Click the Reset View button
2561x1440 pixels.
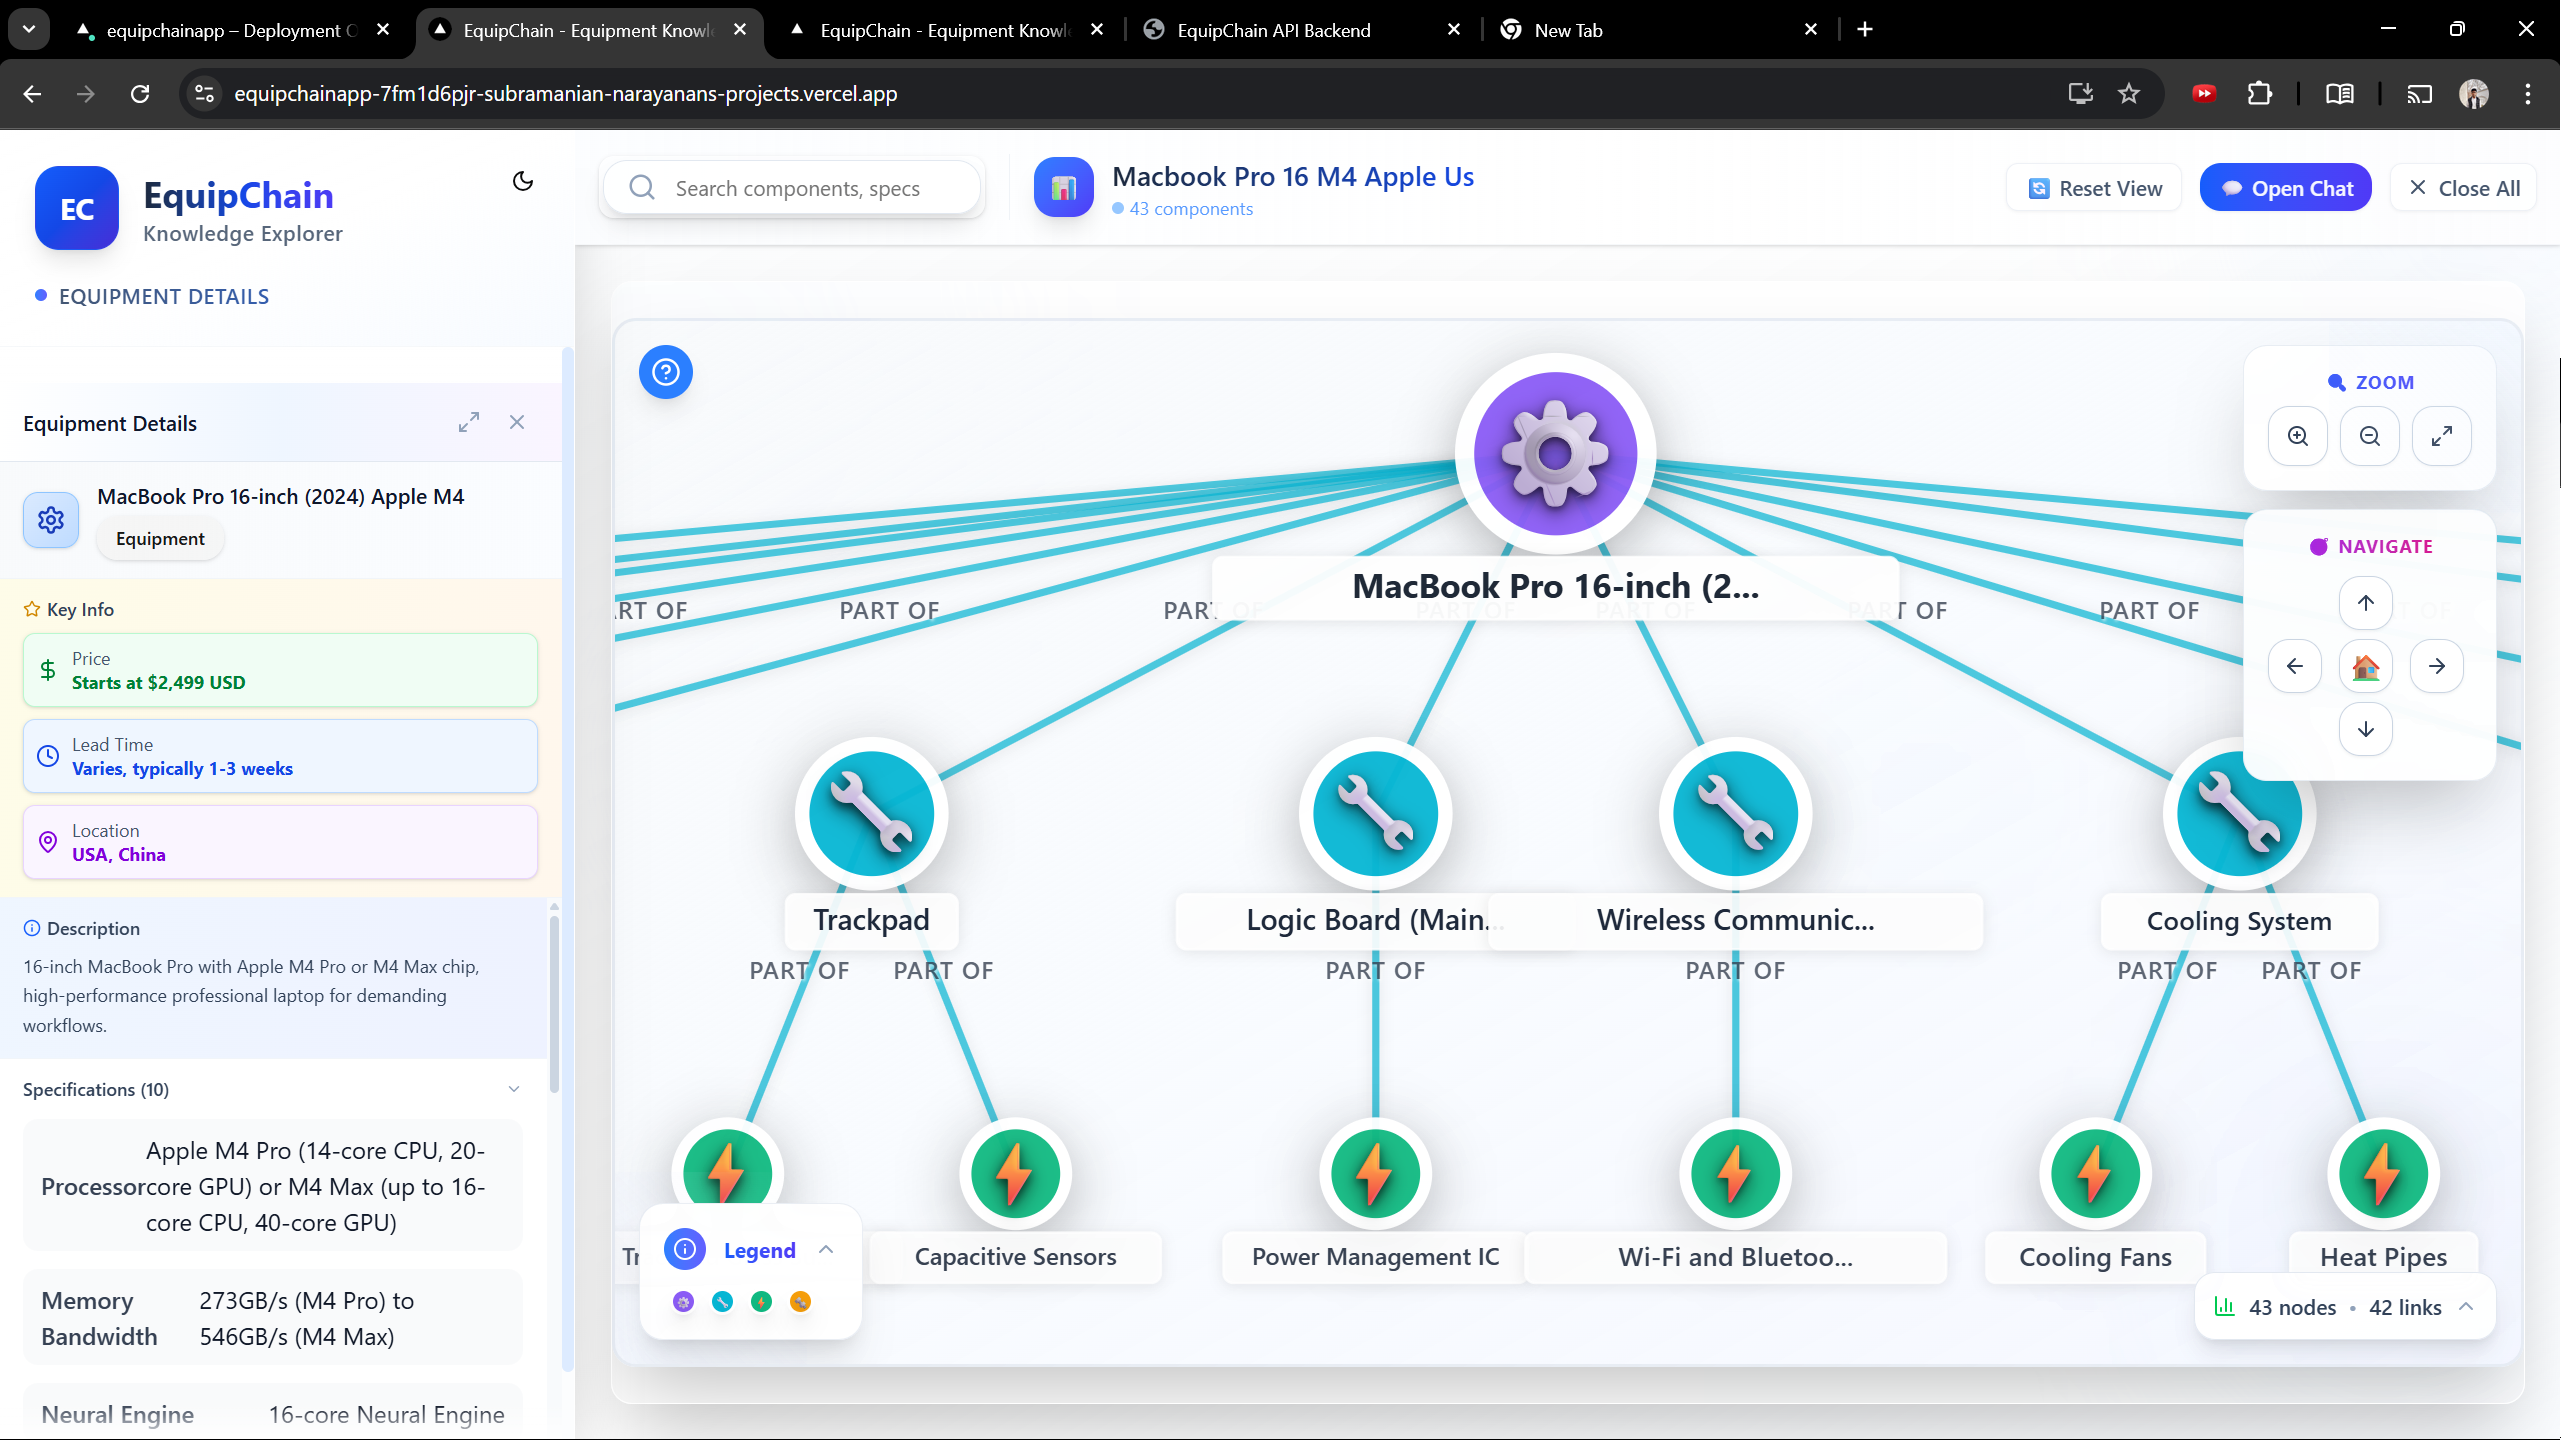coord(2095,188)
